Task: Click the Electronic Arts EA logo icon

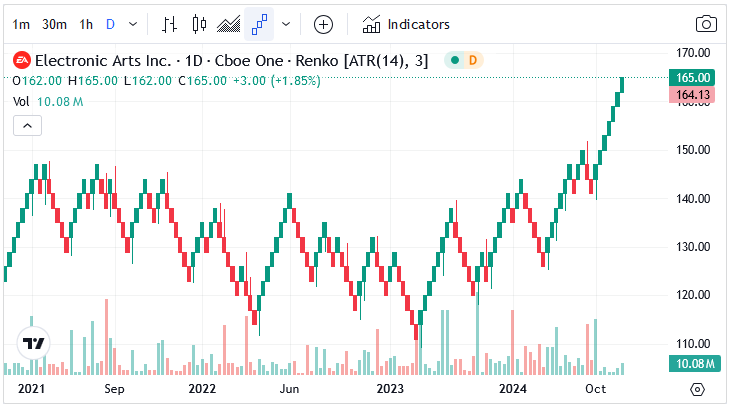Action: point(21,61)
